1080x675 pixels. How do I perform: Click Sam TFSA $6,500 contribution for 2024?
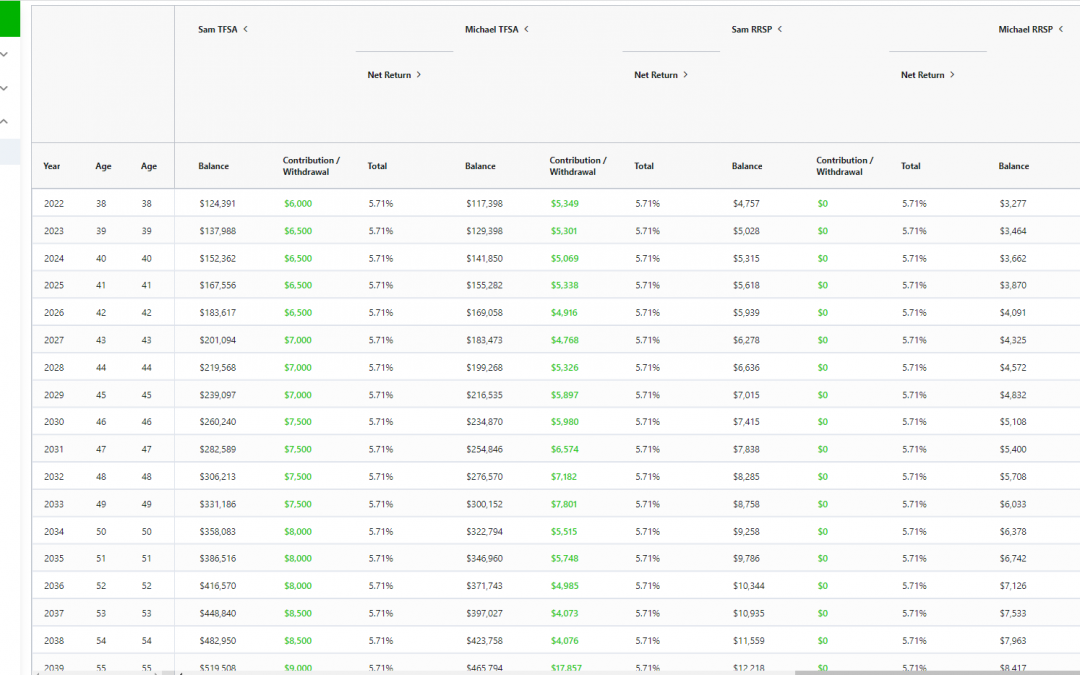(298, 258)
